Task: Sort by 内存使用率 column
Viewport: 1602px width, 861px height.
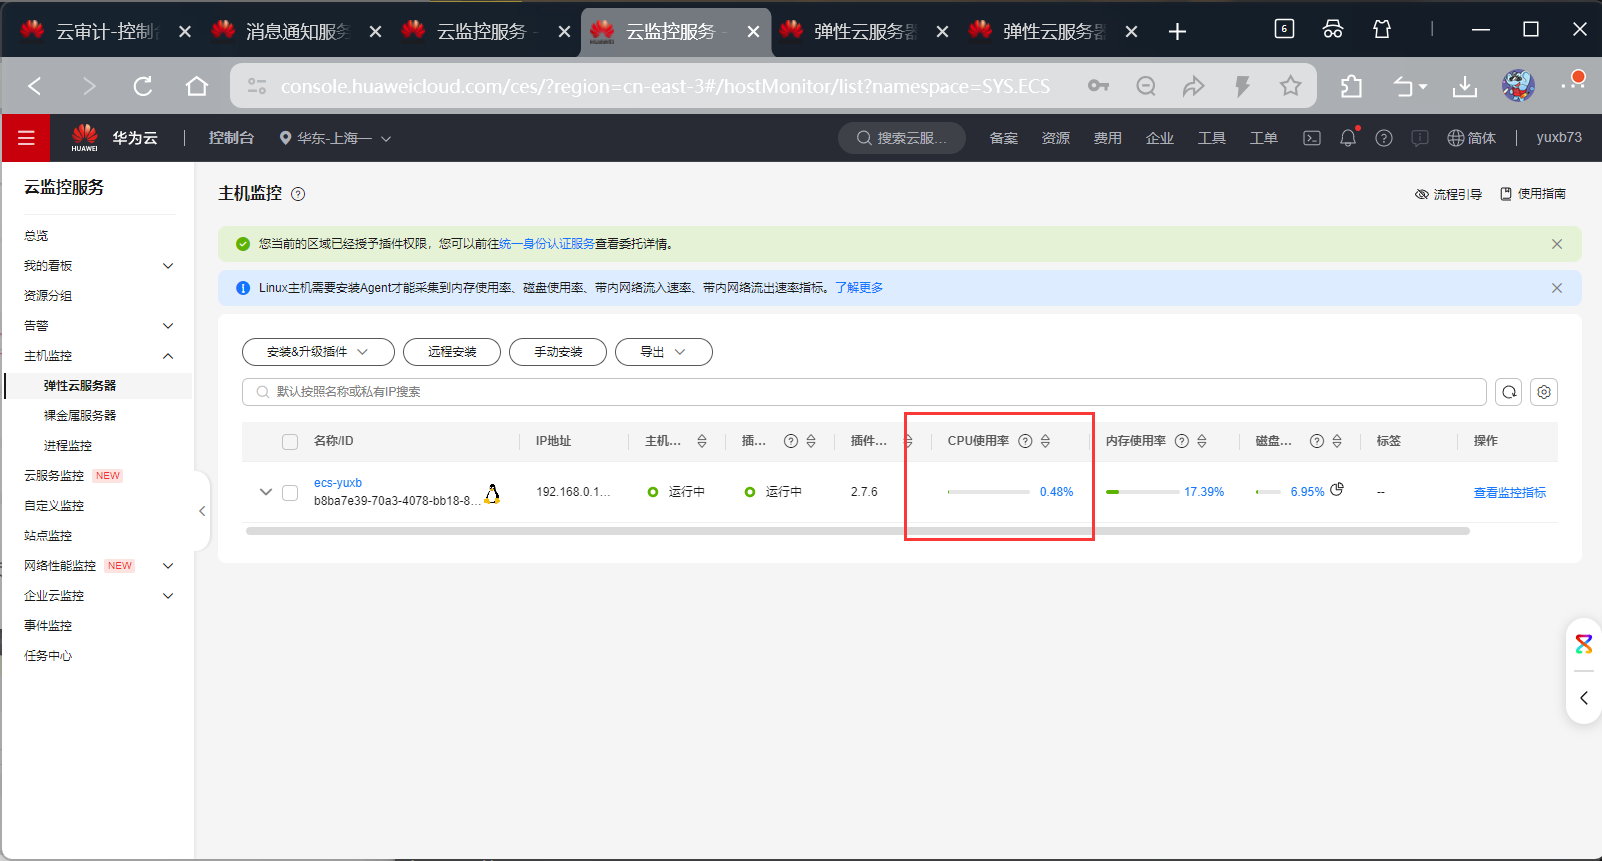Action: tap(1202, 441)
